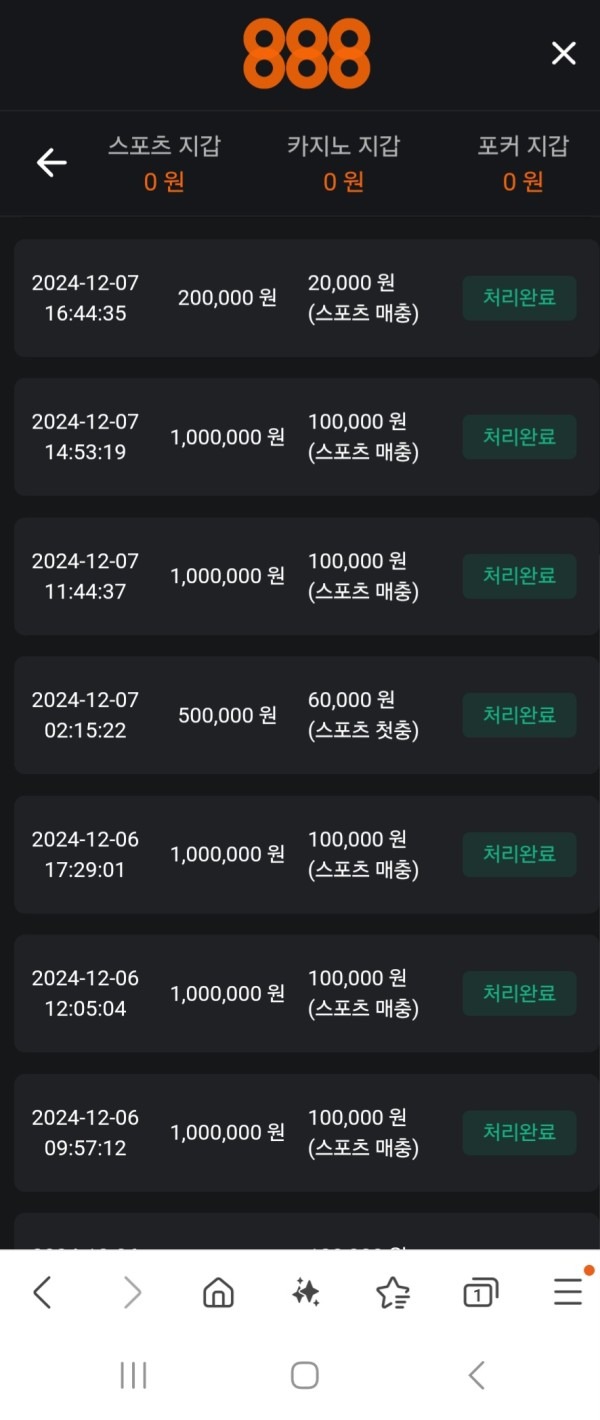Tap the sparkle AI assistant icon
Image resolution: width=600 pixels, height=1420 pixels.
coord(304,1291)
